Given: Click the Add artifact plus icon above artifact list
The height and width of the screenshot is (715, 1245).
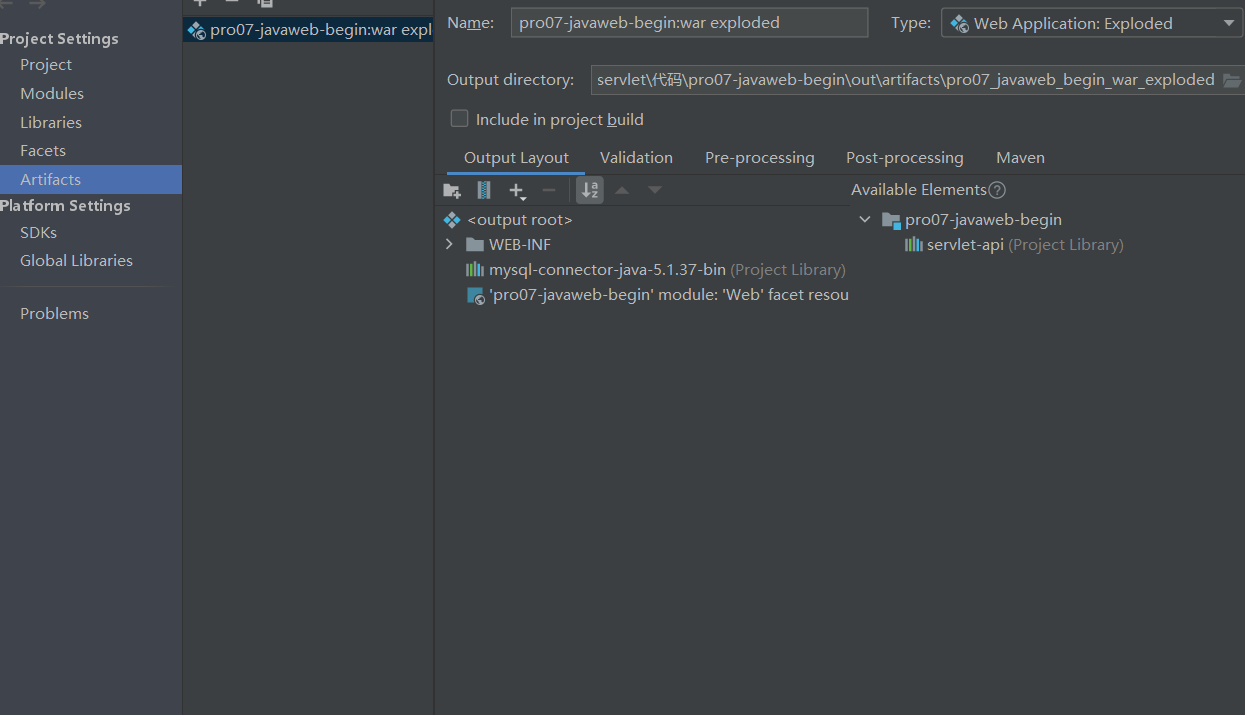Looking at the screenshot, I should [199, 4].
